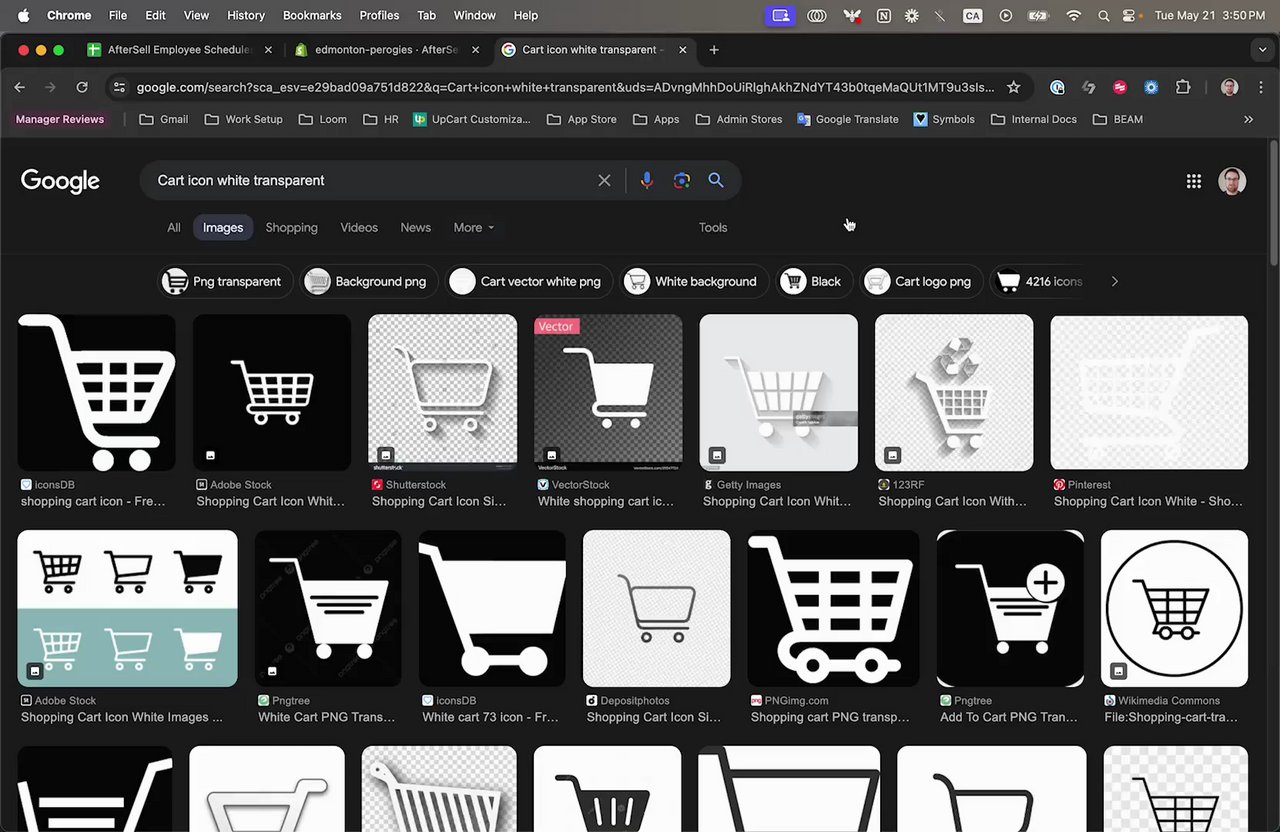
Task: Open Pngtree Add To Cart image
Action: 1010,608
